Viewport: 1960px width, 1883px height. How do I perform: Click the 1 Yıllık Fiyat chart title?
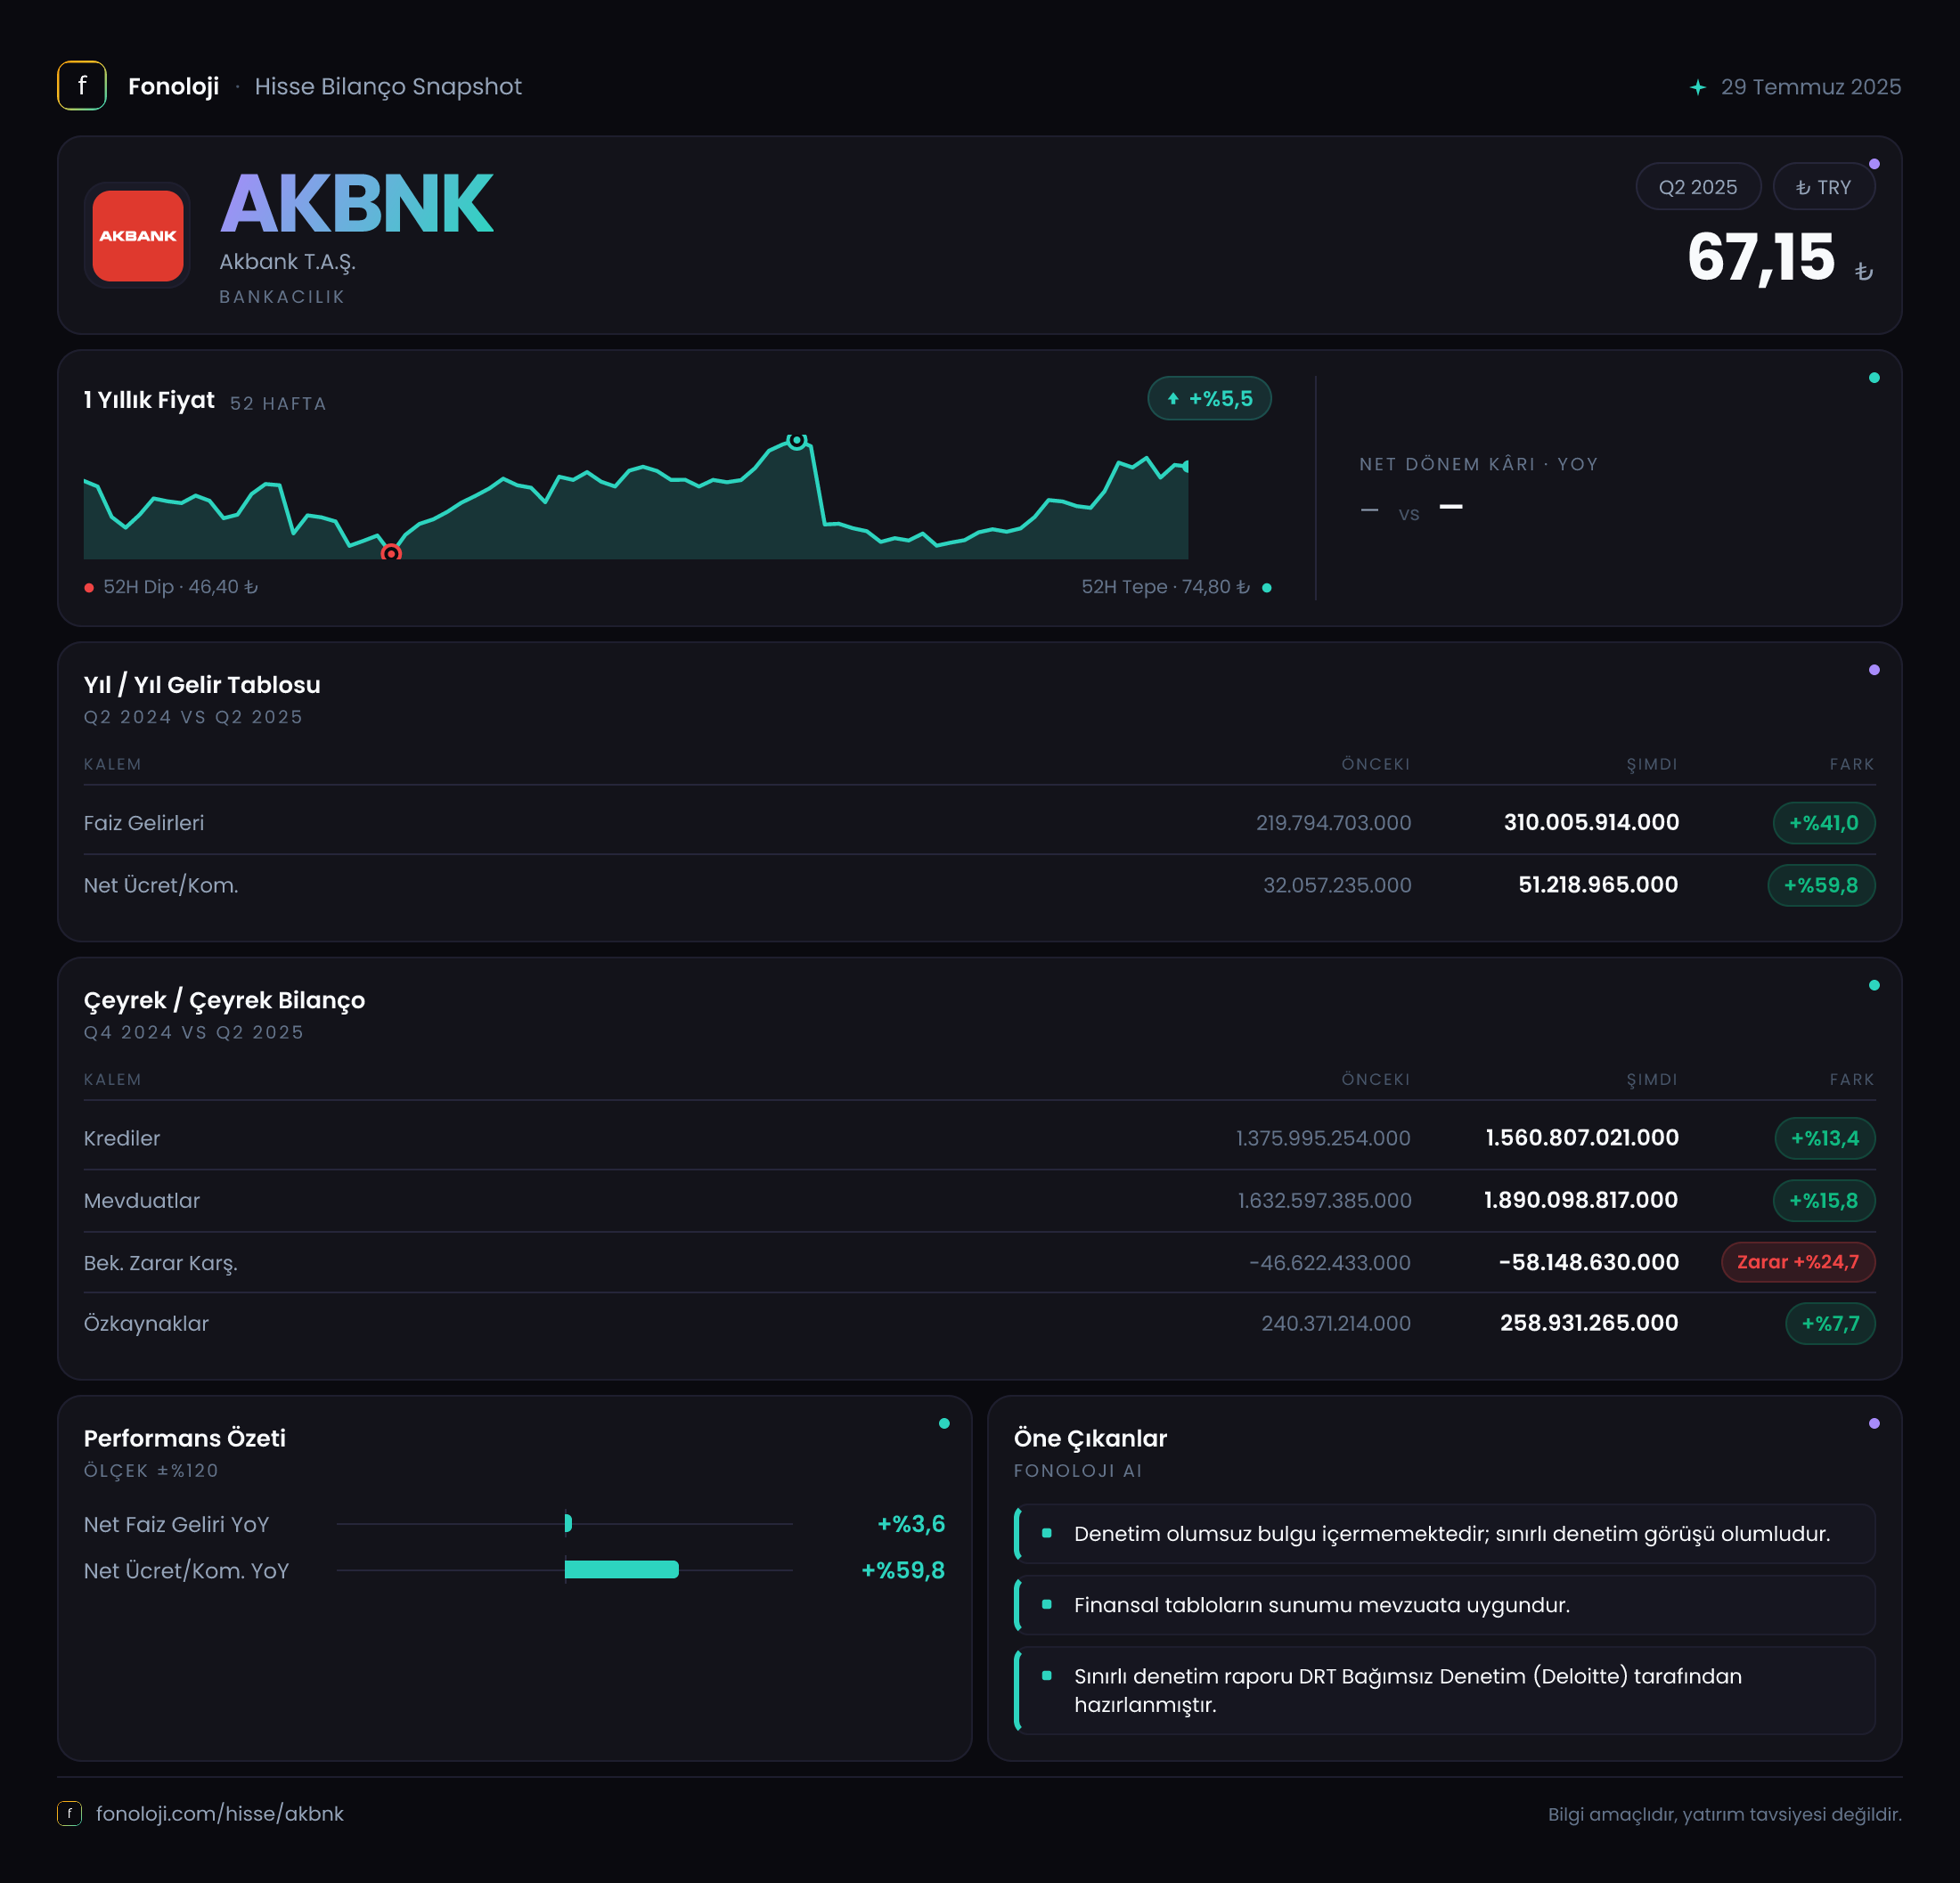coord(149,400)
